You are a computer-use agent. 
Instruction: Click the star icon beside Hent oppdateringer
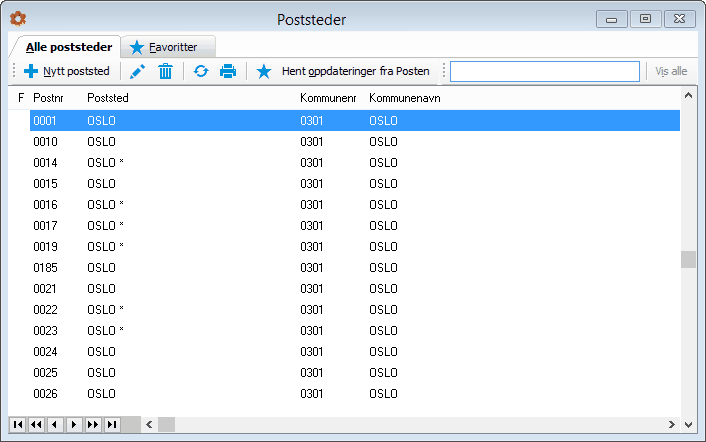[264, 71]
